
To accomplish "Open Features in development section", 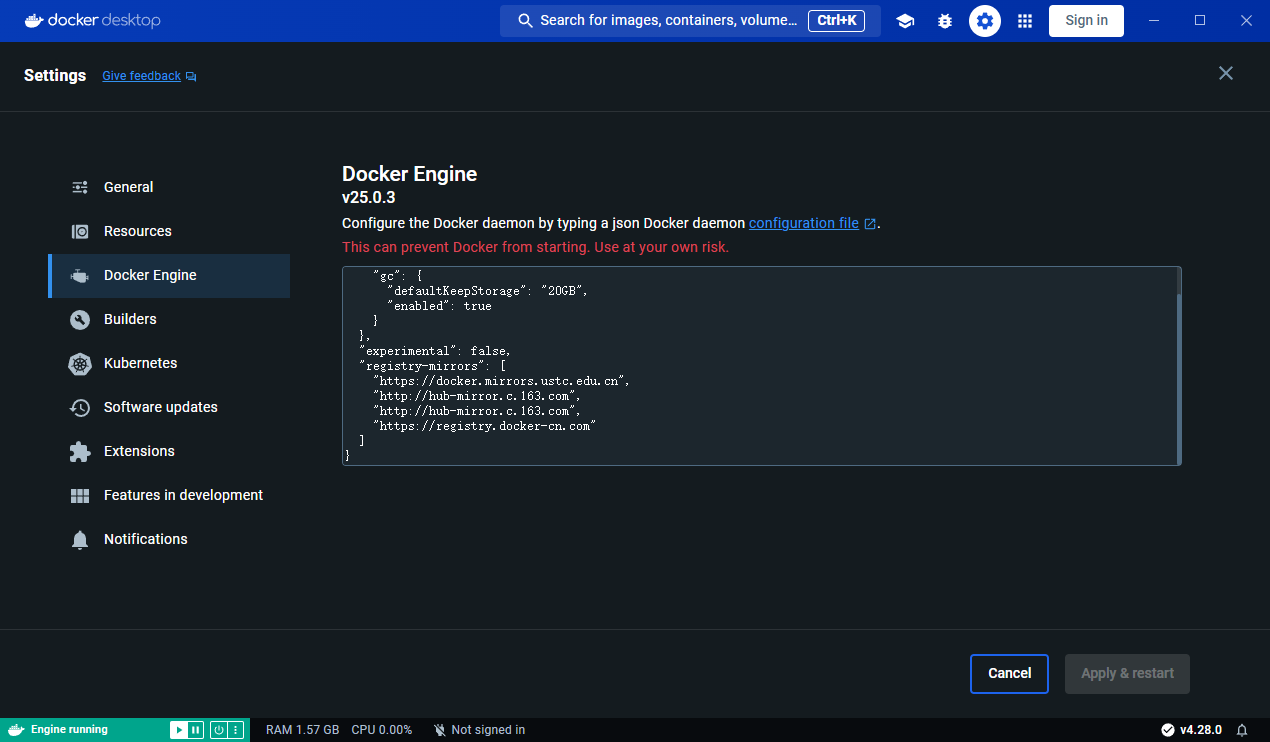I will (169, 495).
